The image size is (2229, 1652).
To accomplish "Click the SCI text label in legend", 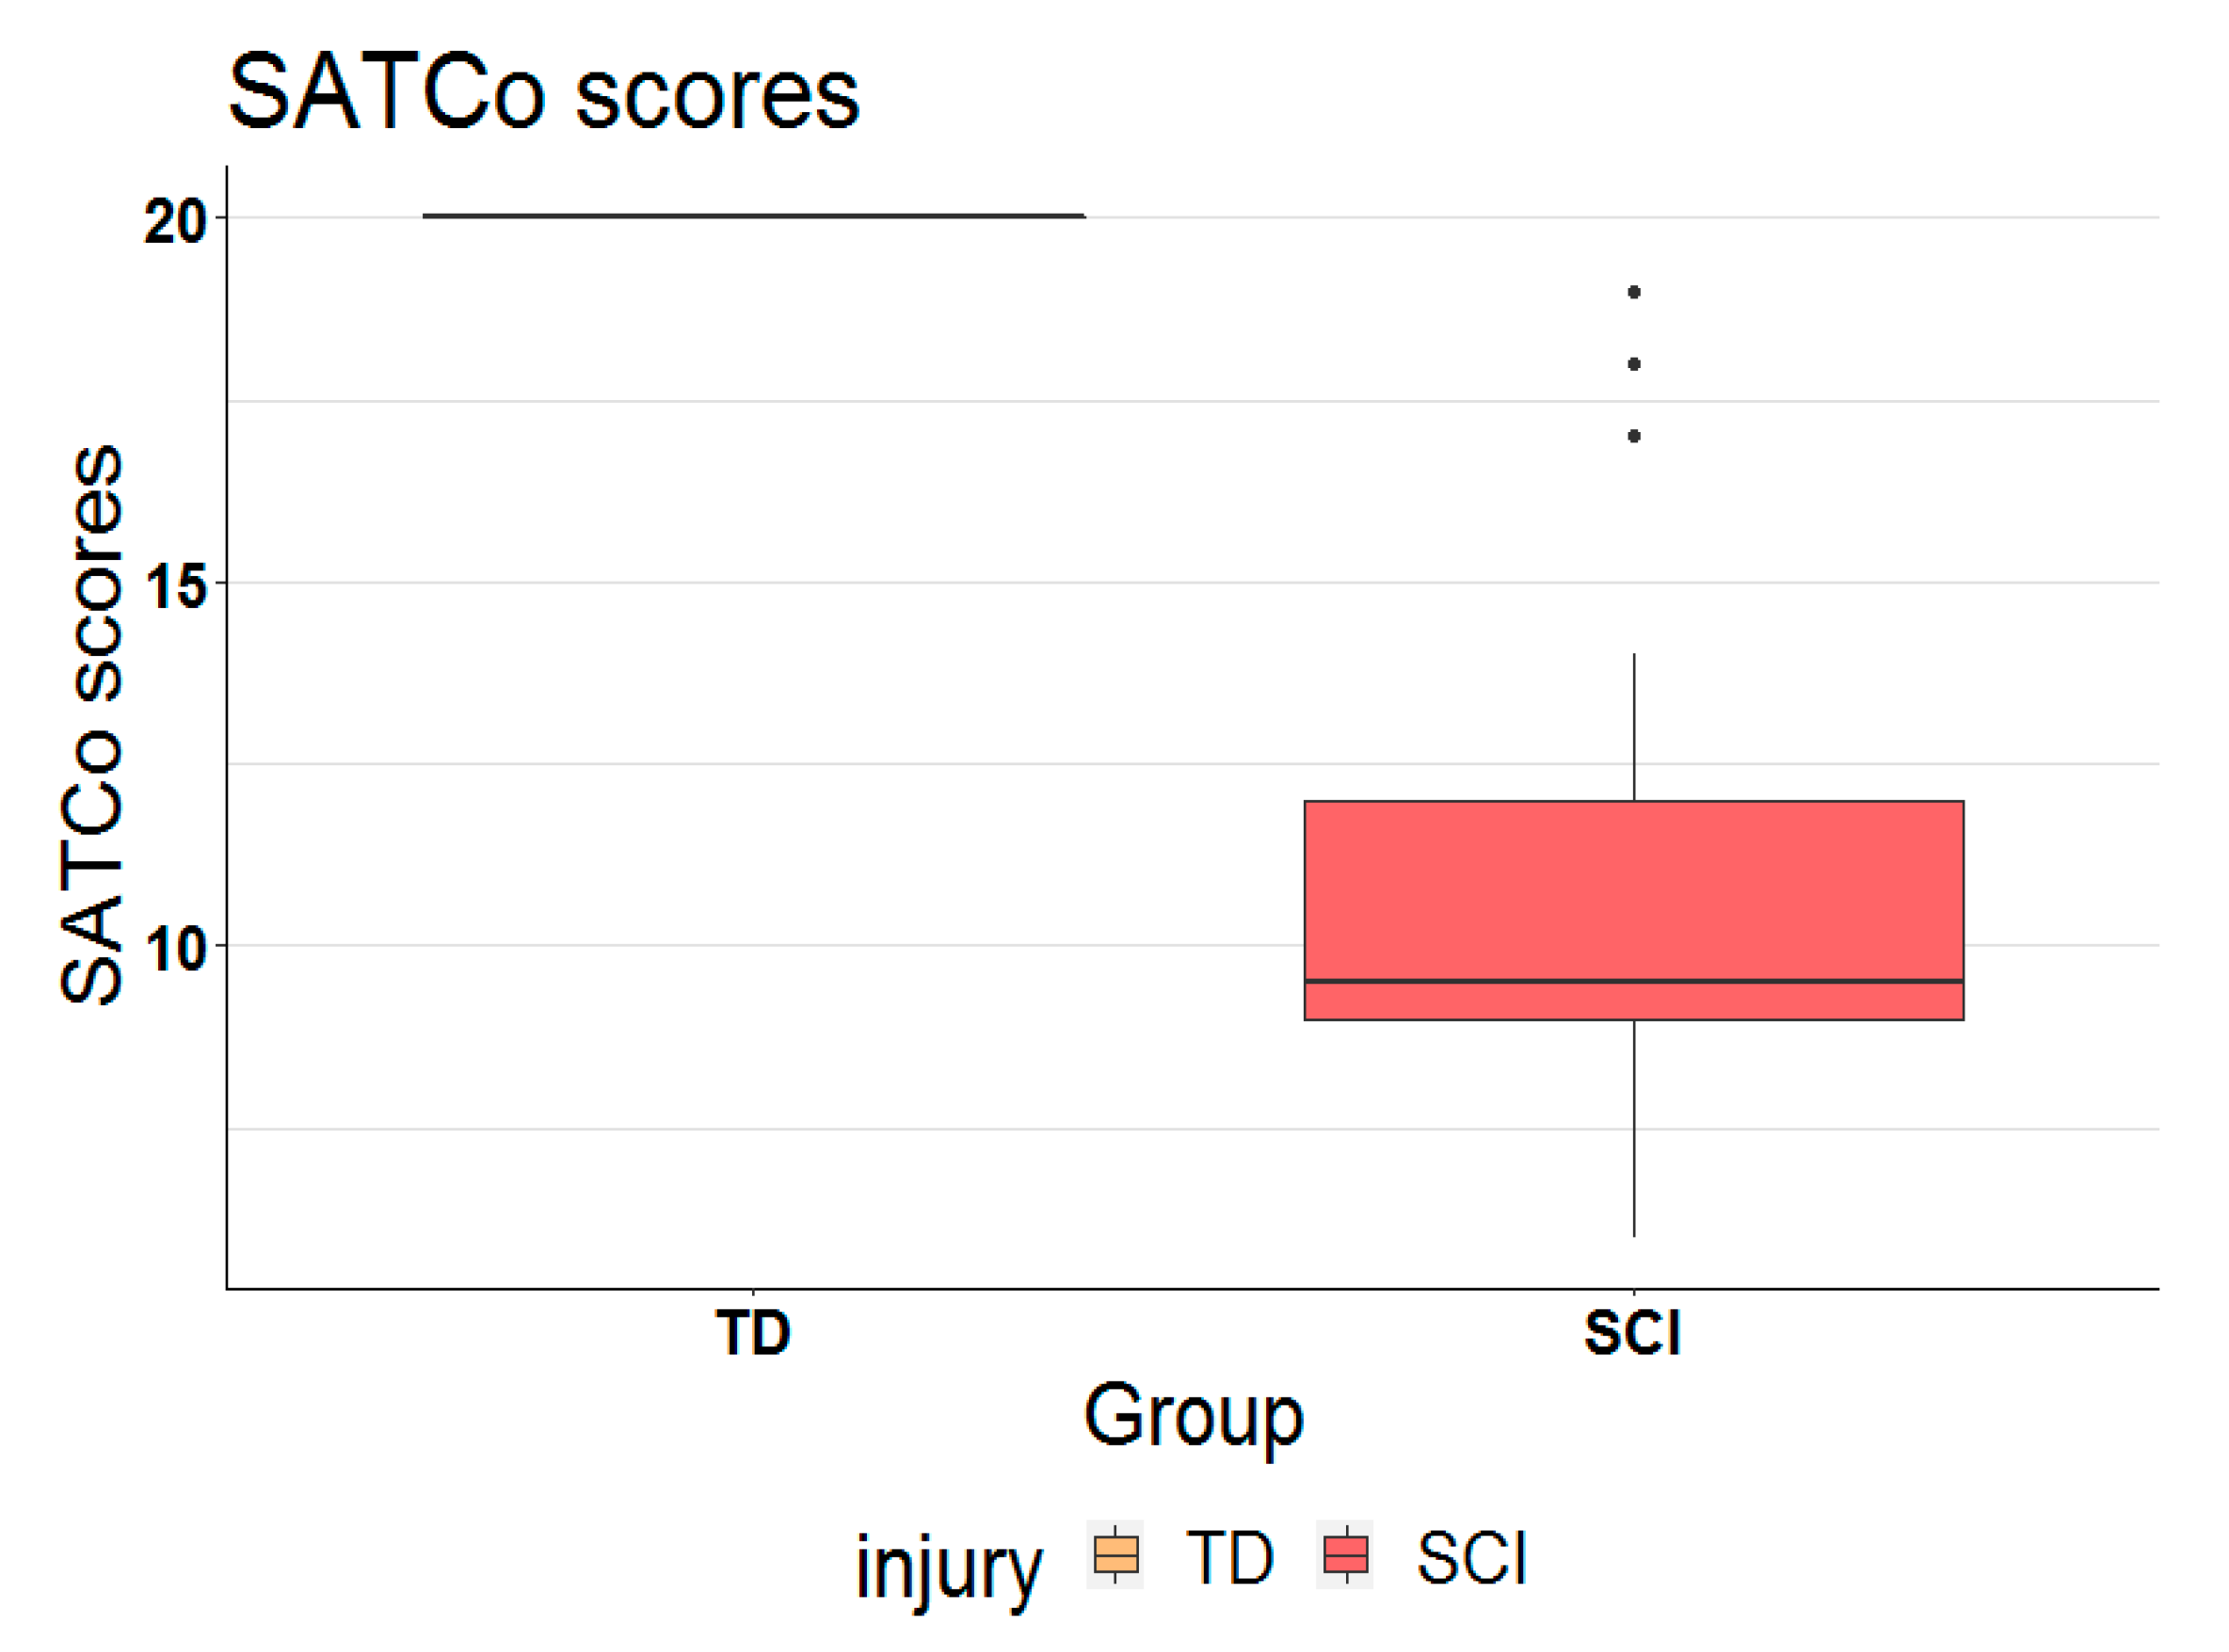I will click(1471, 1558).
